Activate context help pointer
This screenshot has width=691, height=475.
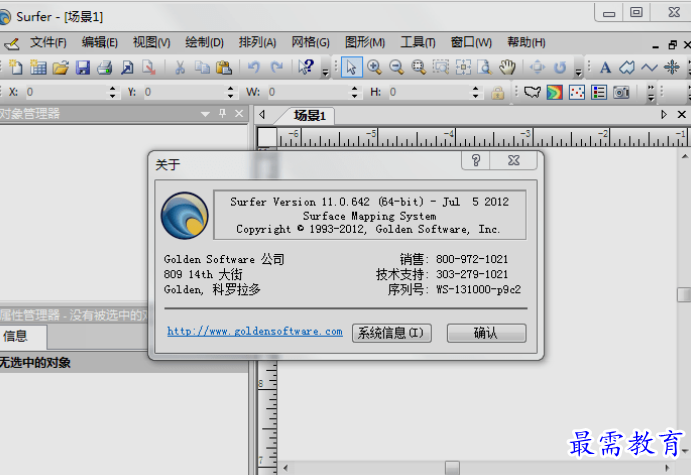pyautogui.click(x=305, y=67)
